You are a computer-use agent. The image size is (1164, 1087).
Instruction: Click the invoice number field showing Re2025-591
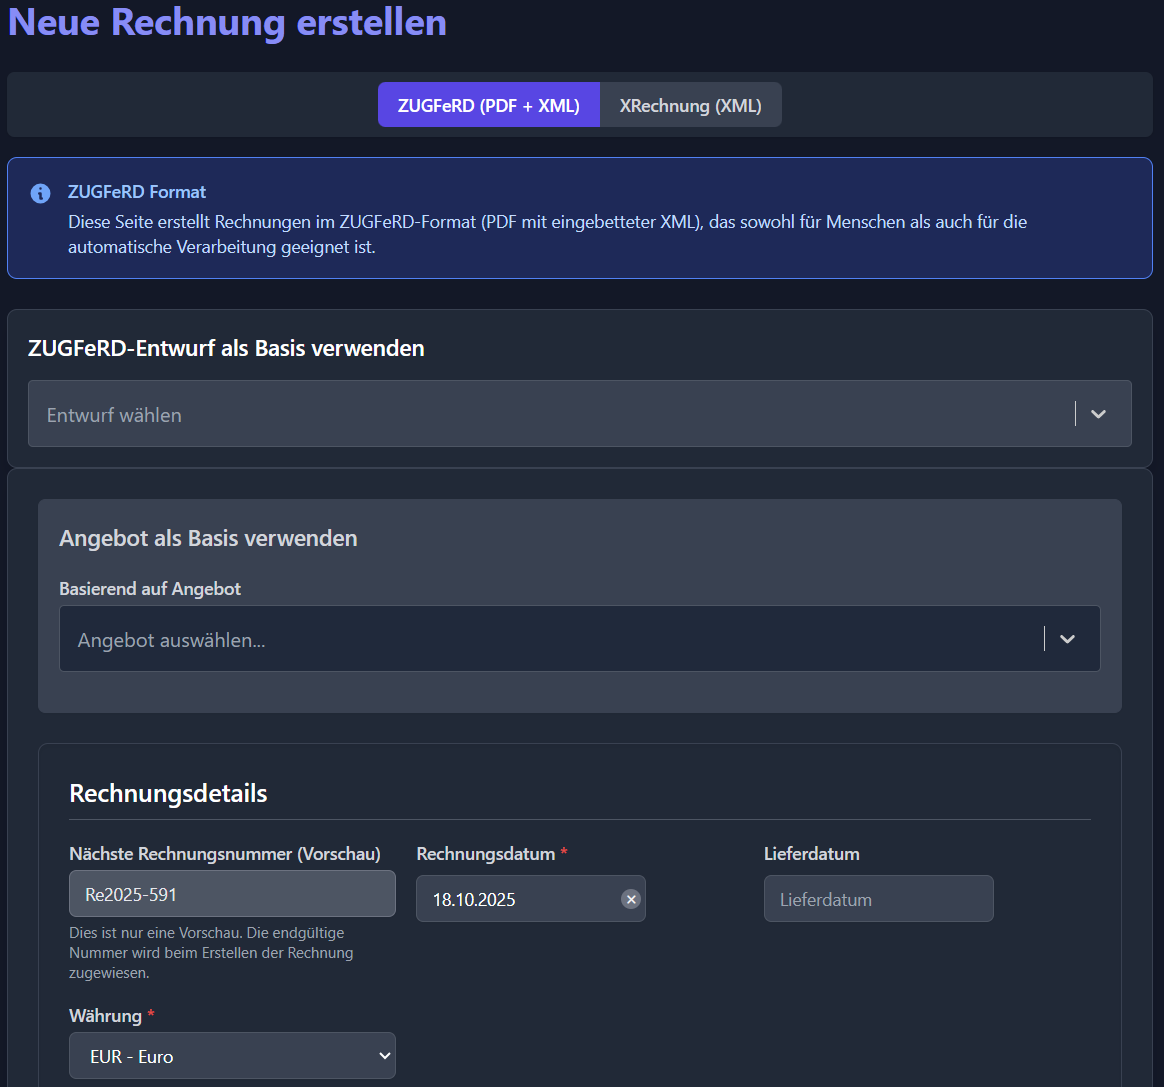coord(232,893)
